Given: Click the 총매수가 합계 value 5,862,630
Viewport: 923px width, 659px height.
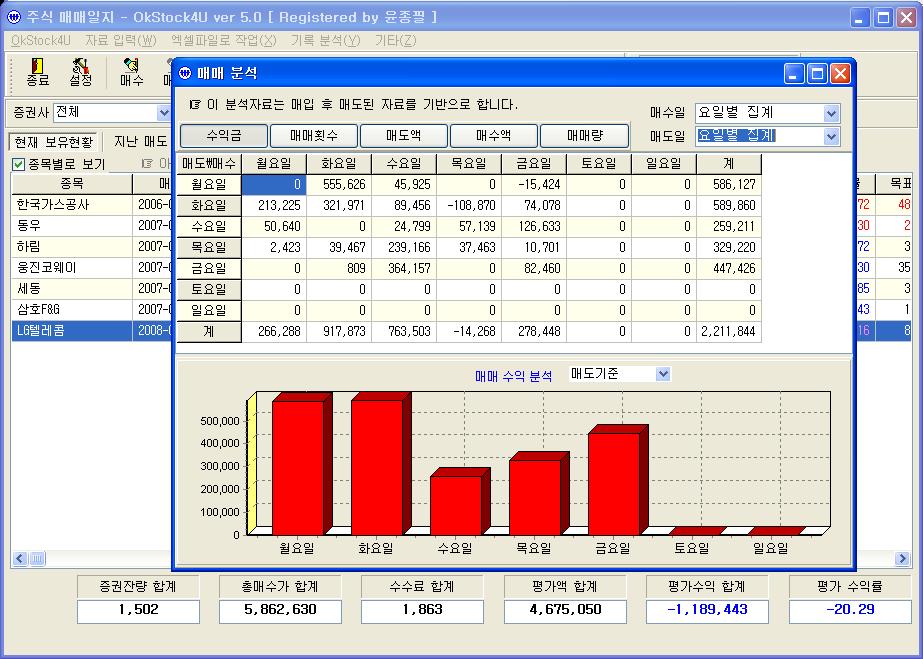Looking at the screenshot, I should [280, 611].
